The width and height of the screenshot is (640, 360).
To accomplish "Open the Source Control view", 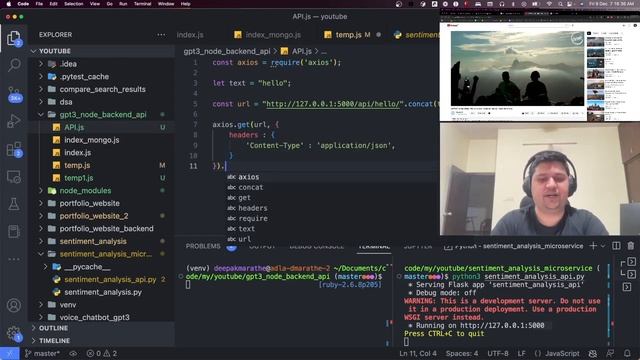I will point(14,94).
